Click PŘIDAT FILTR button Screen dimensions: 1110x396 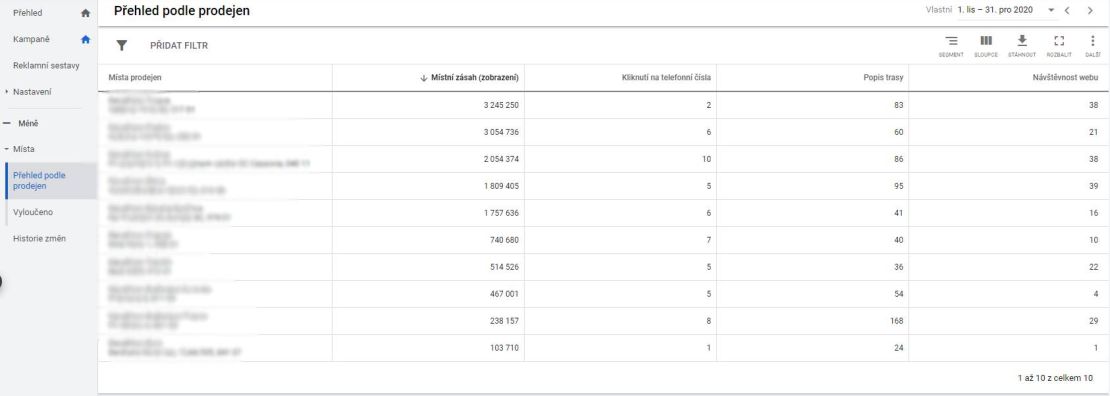tap(179, 45)
